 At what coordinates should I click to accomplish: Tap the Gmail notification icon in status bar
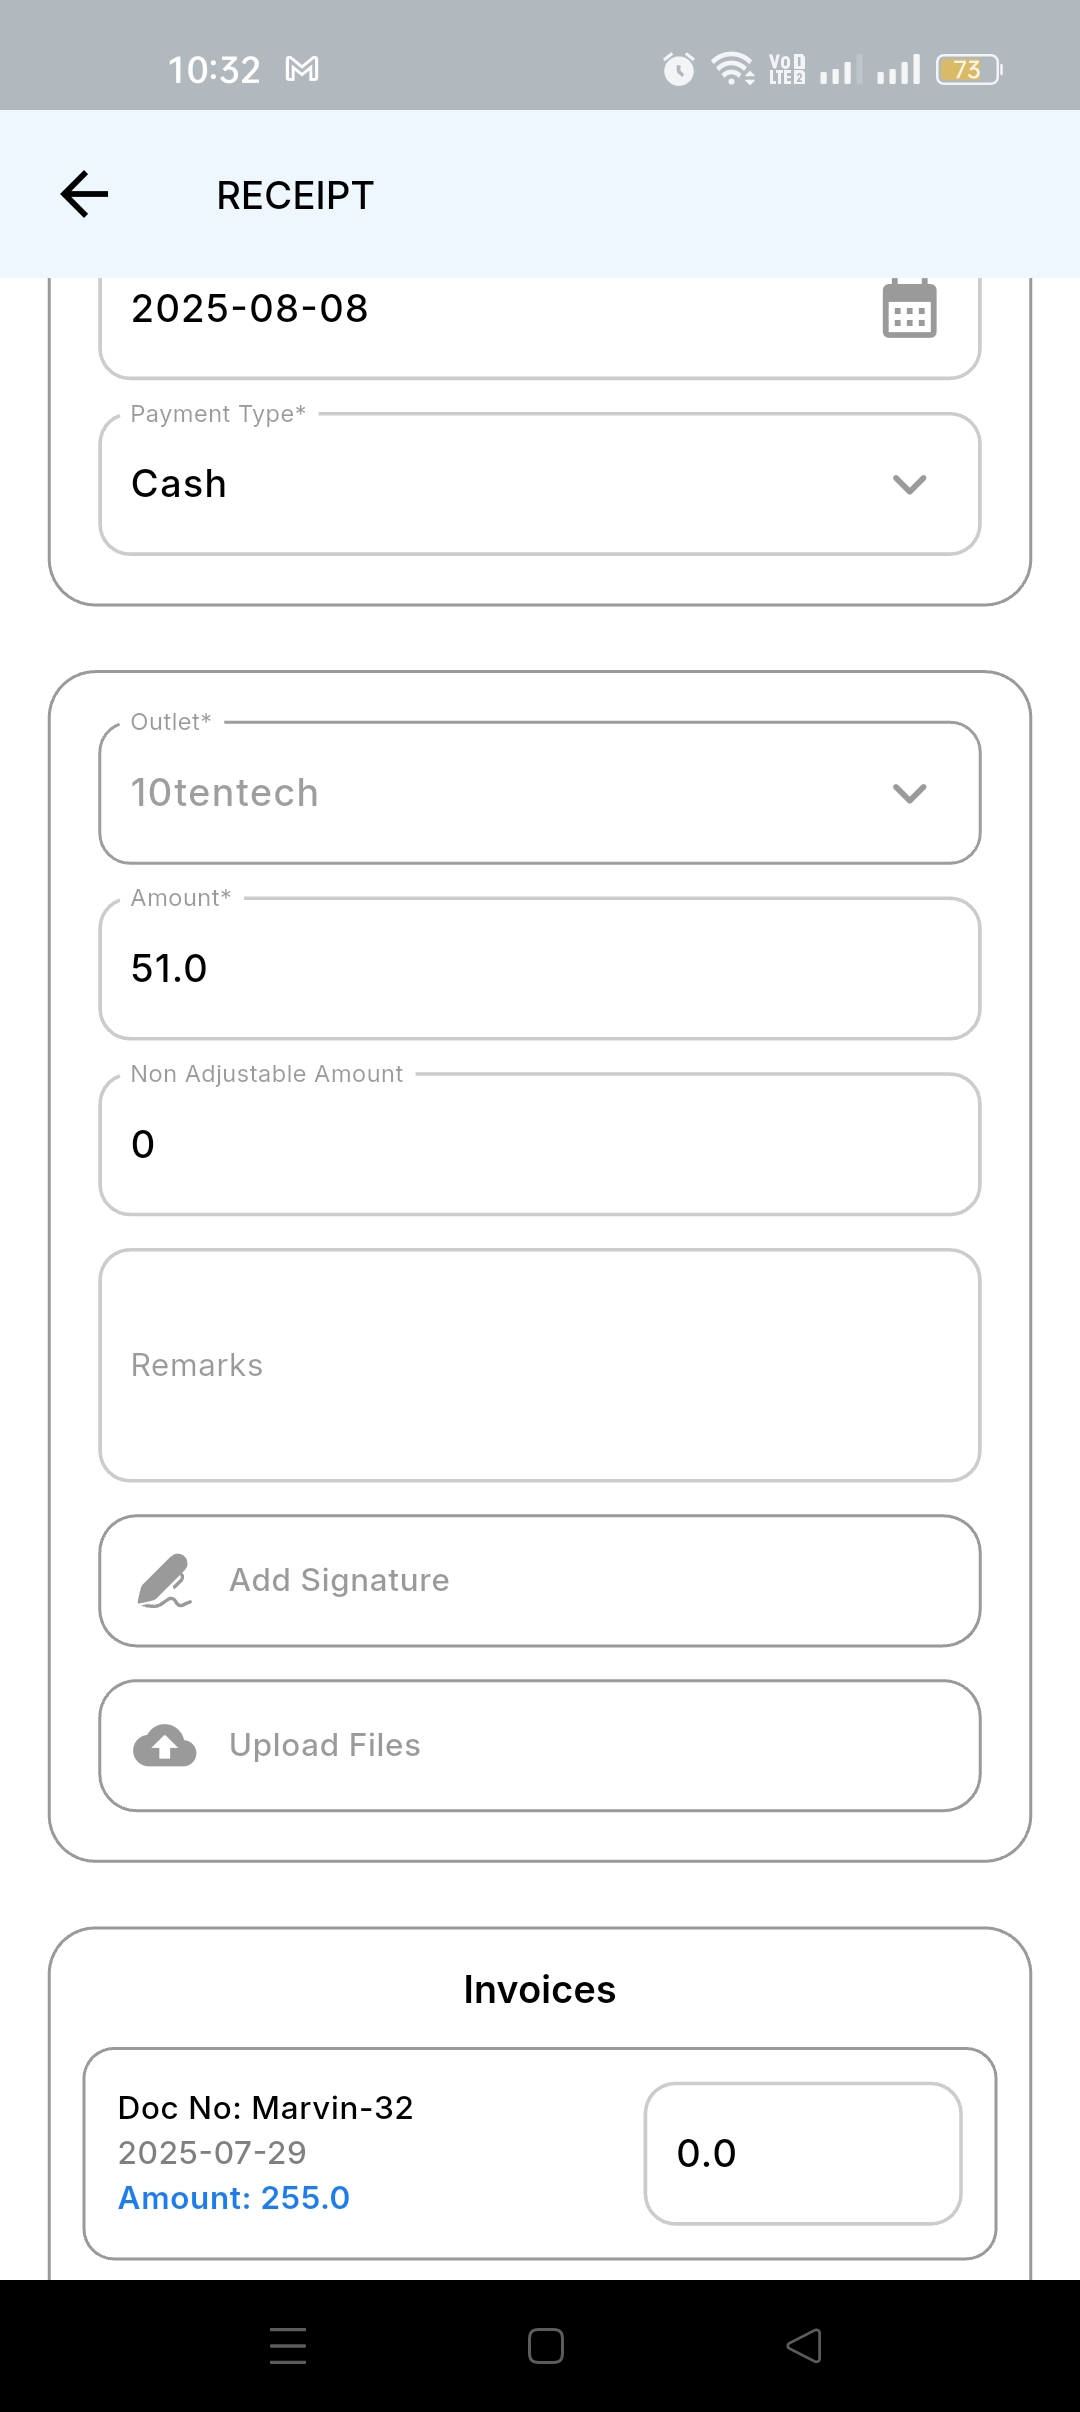tap(302, 69)
